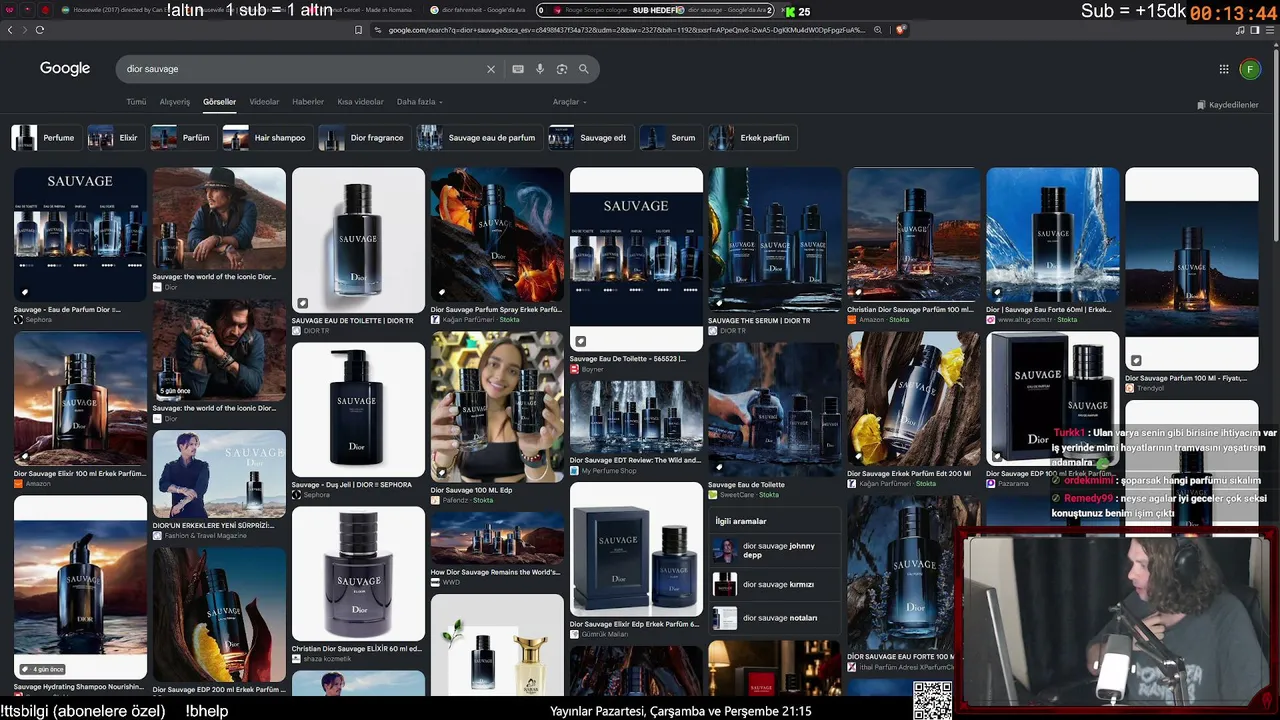Open the Sephora 'Sauvage - Eau de Parfum Dior' image

[80, 234]
